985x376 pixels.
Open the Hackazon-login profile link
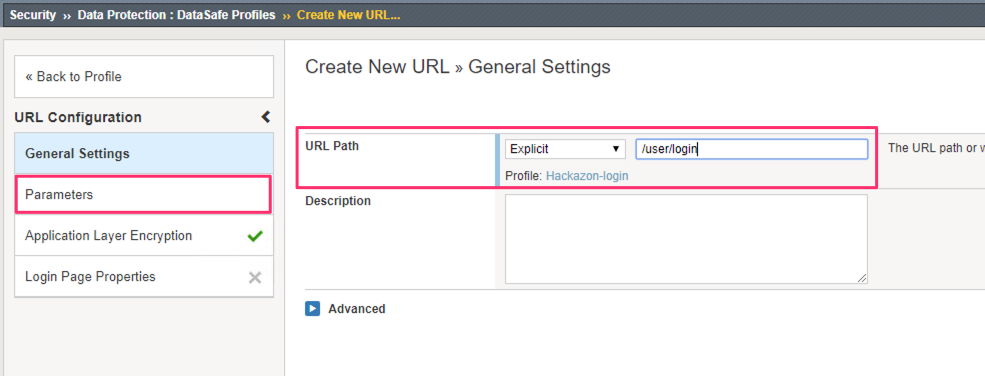pos(587,176)
